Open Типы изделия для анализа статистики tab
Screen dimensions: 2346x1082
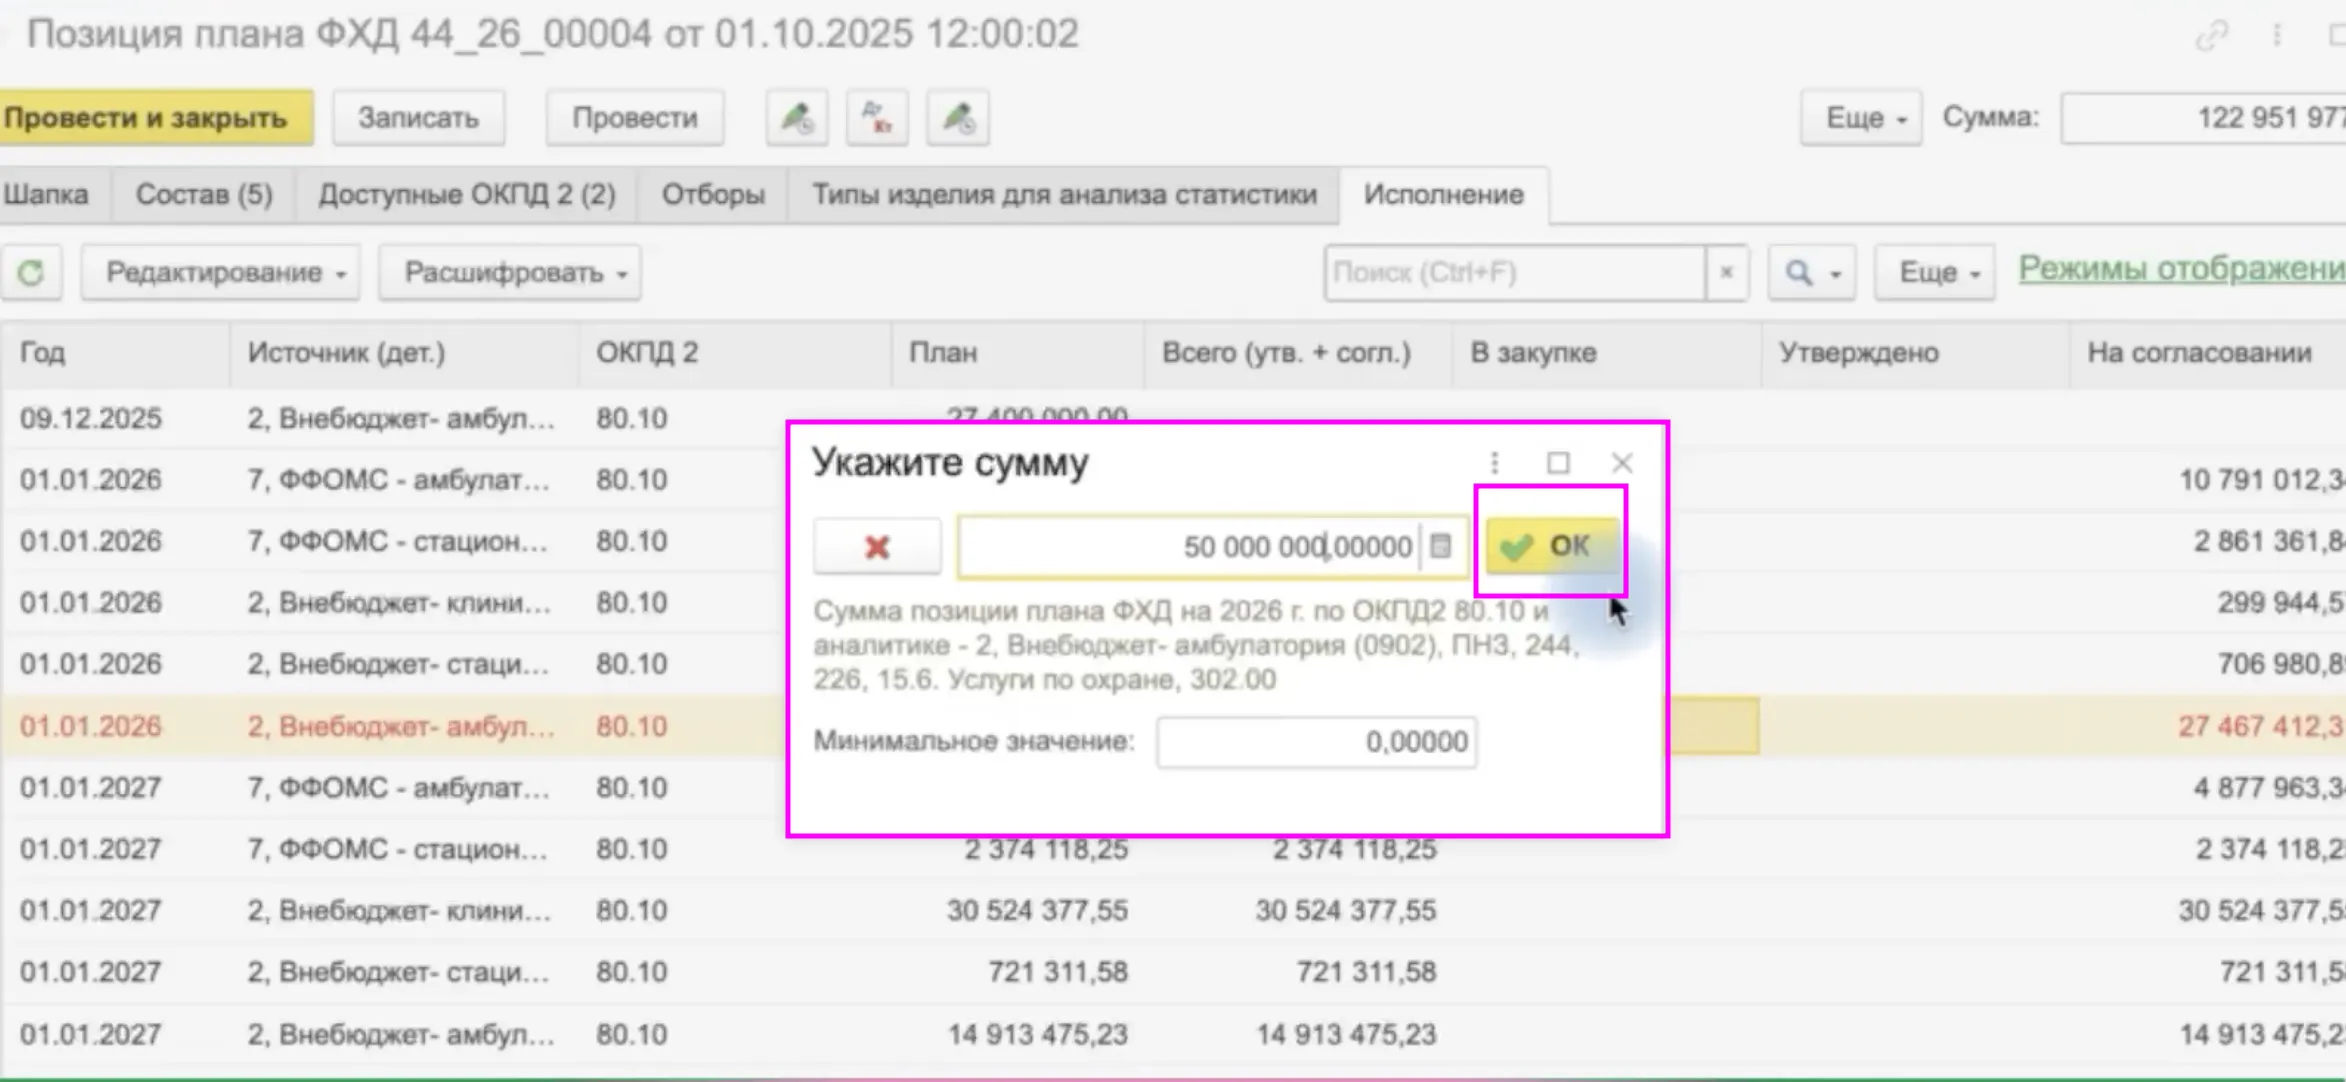point(1064,194)
